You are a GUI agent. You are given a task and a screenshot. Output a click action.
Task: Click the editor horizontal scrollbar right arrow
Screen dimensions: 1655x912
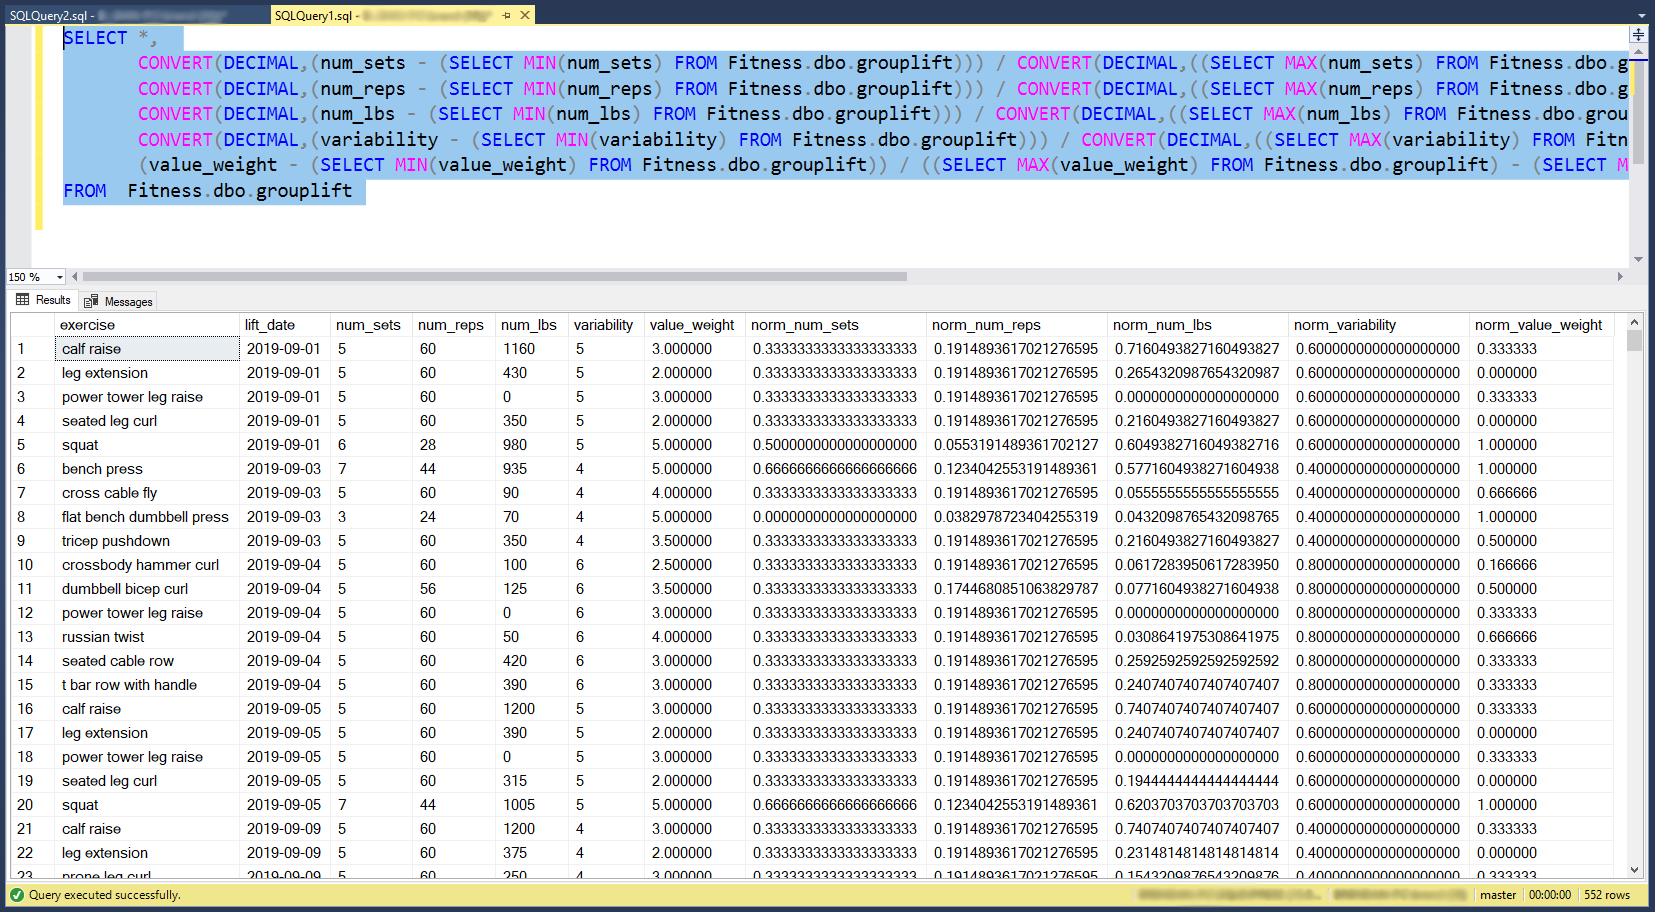(1620, 277)
